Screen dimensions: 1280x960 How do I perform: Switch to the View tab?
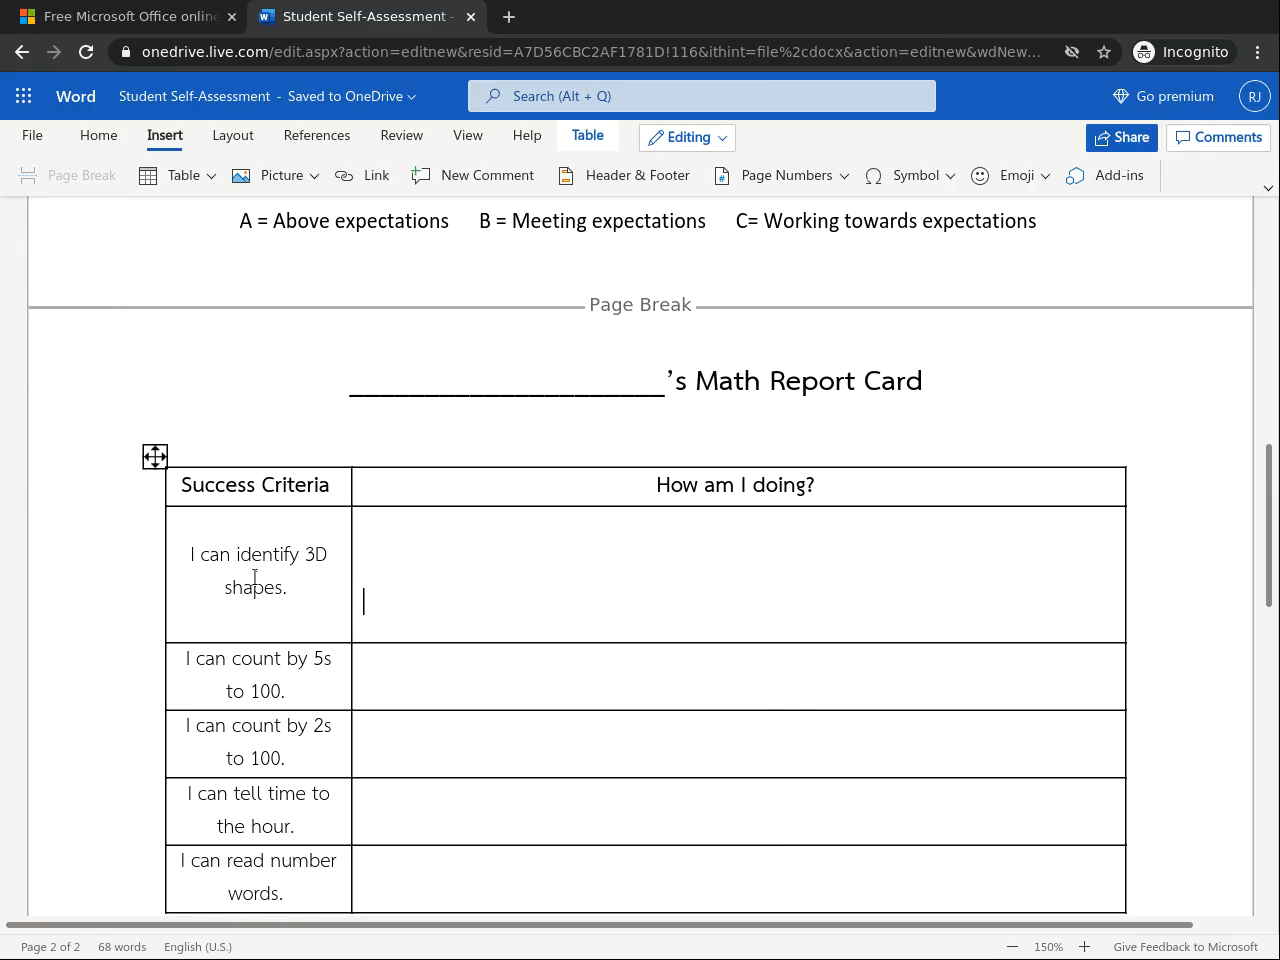(468, 136)
